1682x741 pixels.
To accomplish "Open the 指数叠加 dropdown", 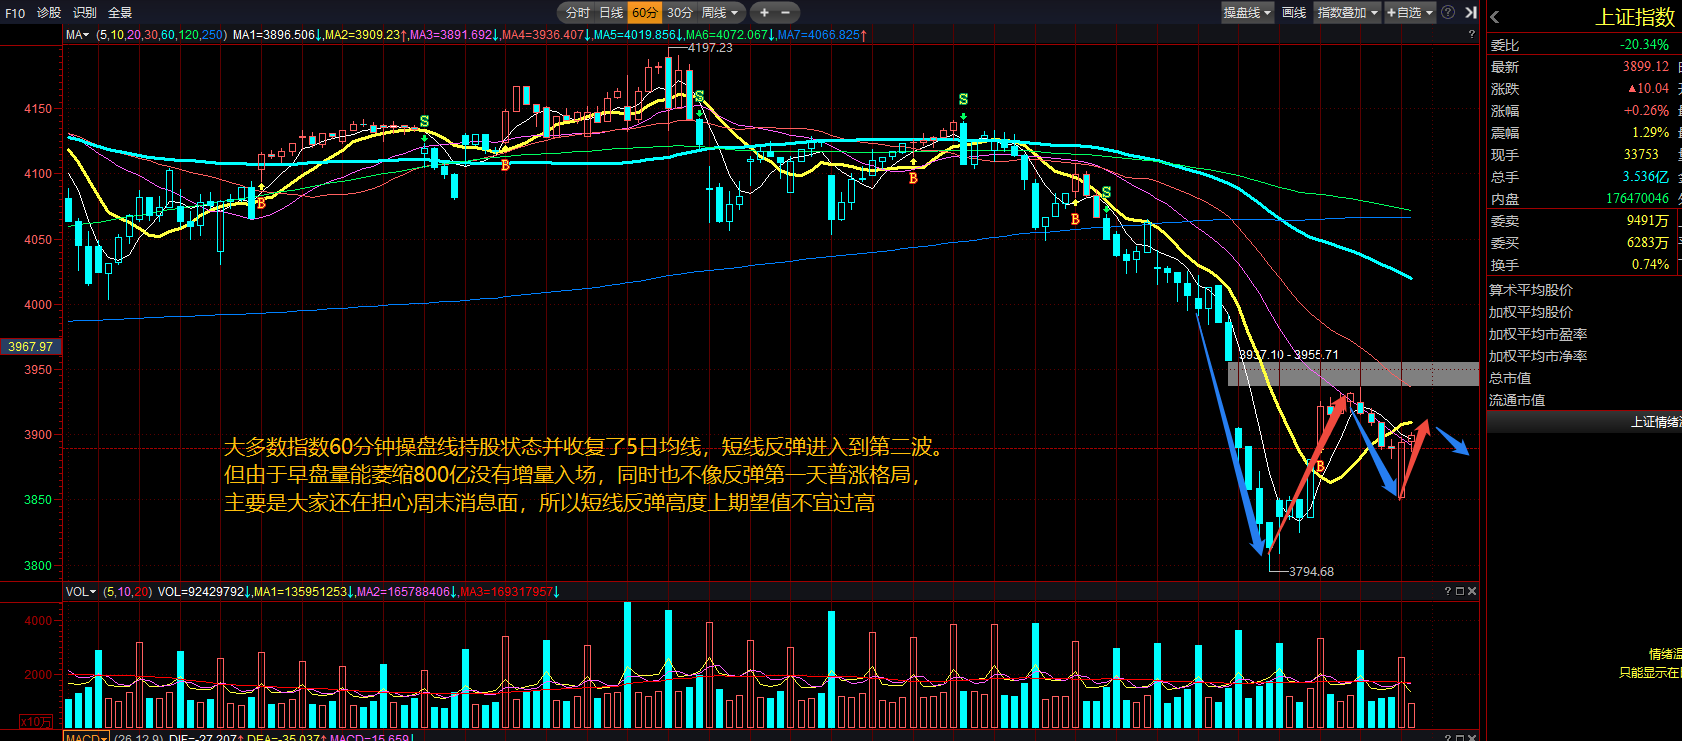I will (x=1347, y=13).
